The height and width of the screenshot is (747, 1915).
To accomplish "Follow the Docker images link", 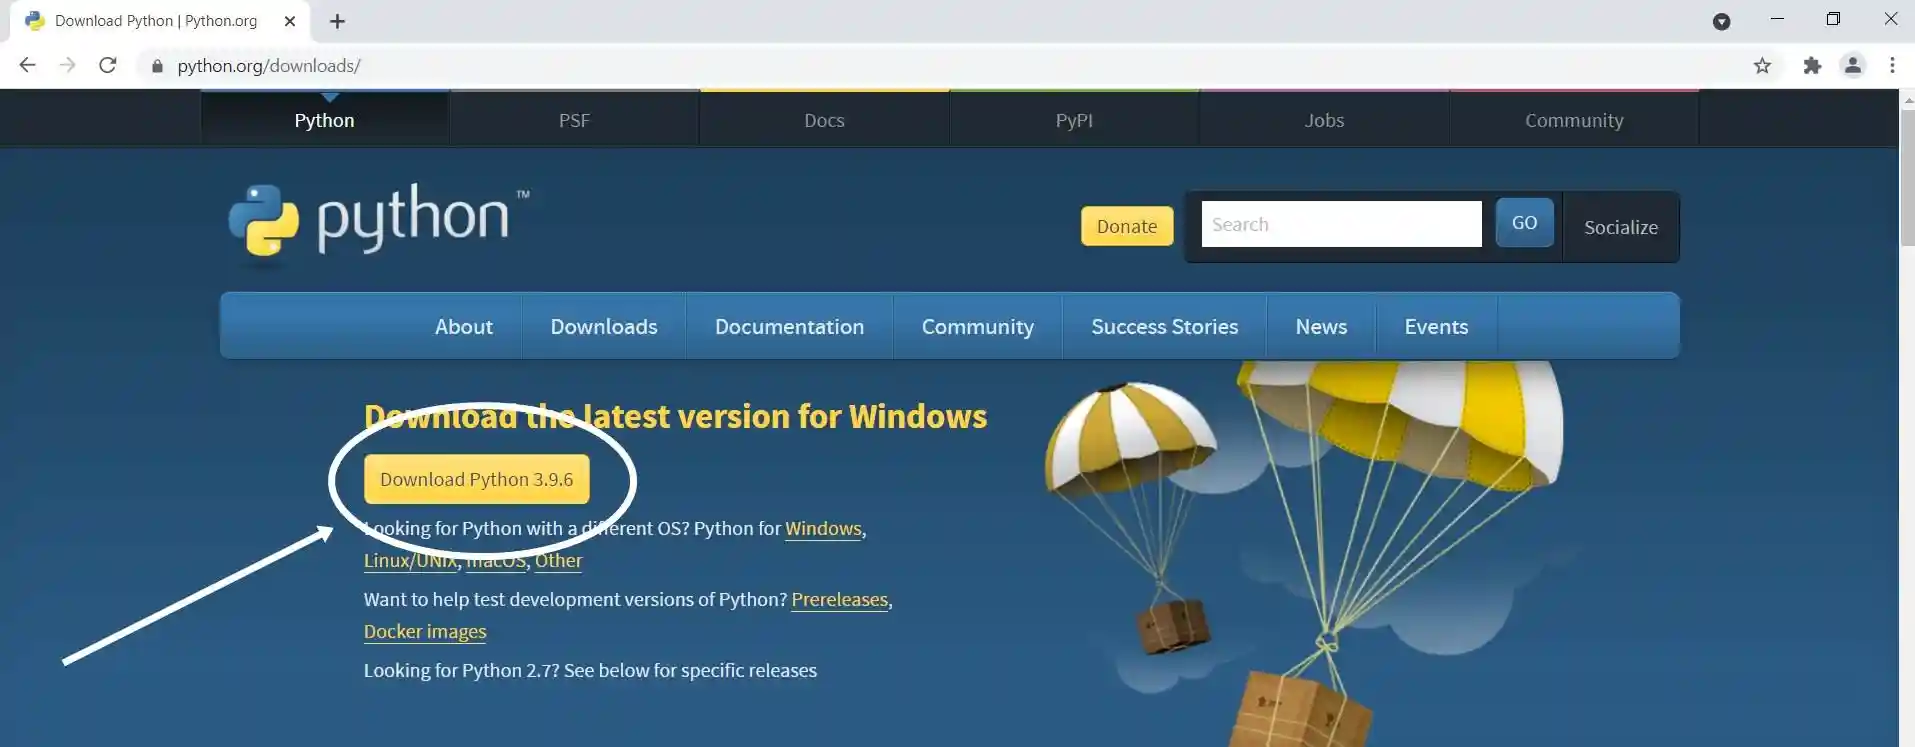I will [x=425, y=631].
